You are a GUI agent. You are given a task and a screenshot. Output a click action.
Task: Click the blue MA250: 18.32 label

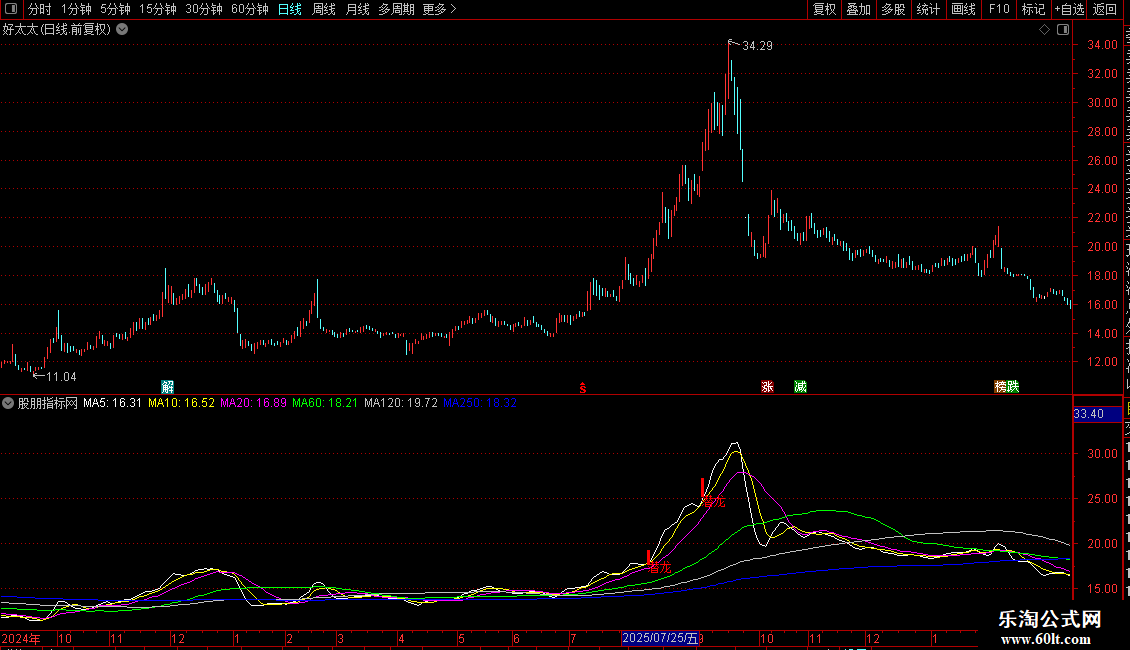coord(479,403)
